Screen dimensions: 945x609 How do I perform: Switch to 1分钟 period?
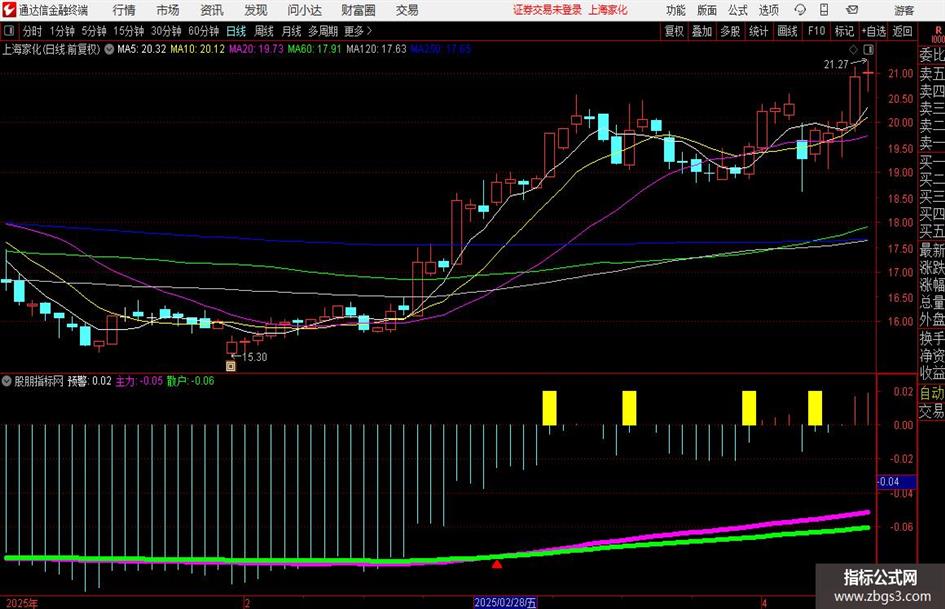[62, 31]
